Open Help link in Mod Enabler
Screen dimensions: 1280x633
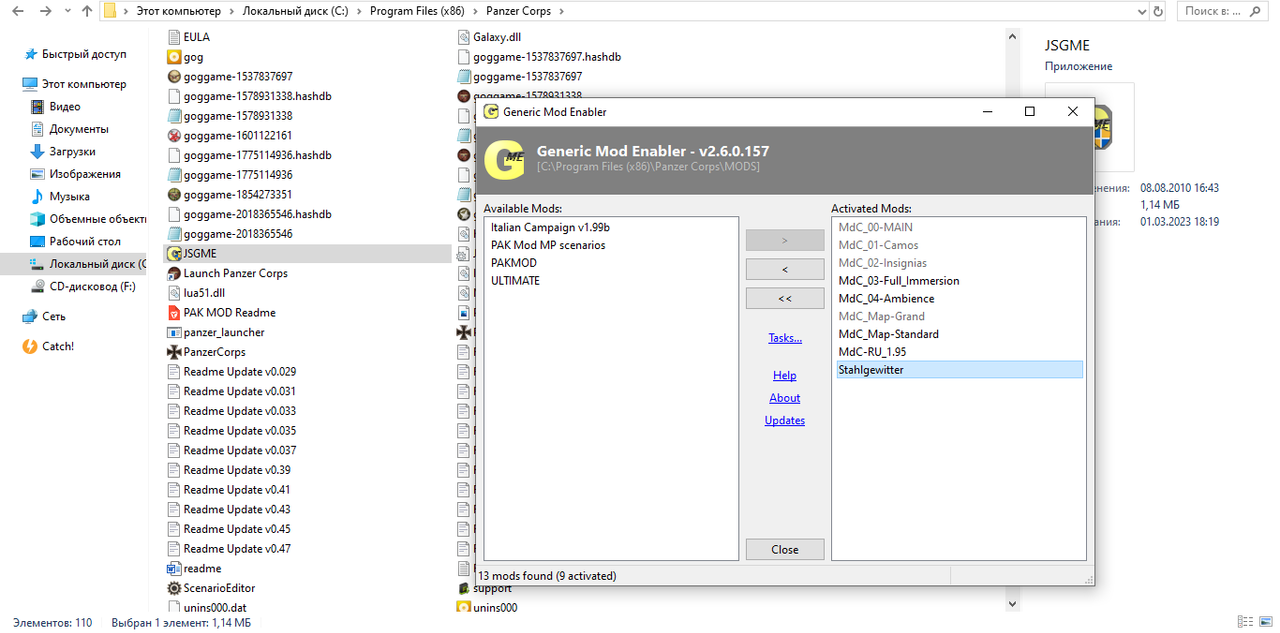coord(785,376)
